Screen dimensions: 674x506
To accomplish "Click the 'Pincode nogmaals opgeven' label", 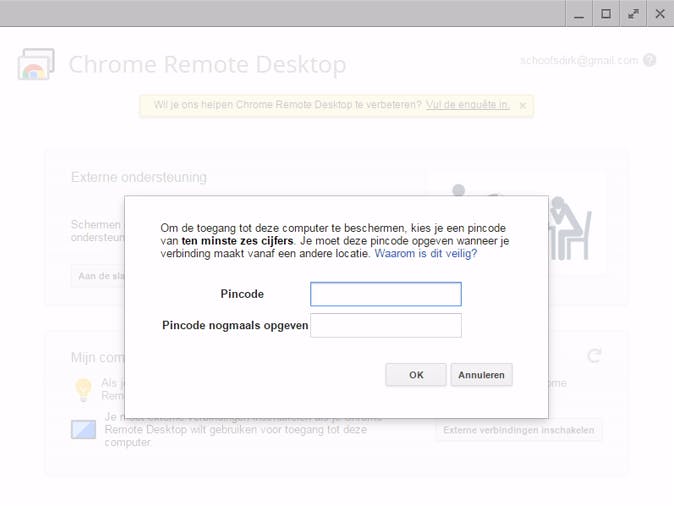I will coord(235,325).
